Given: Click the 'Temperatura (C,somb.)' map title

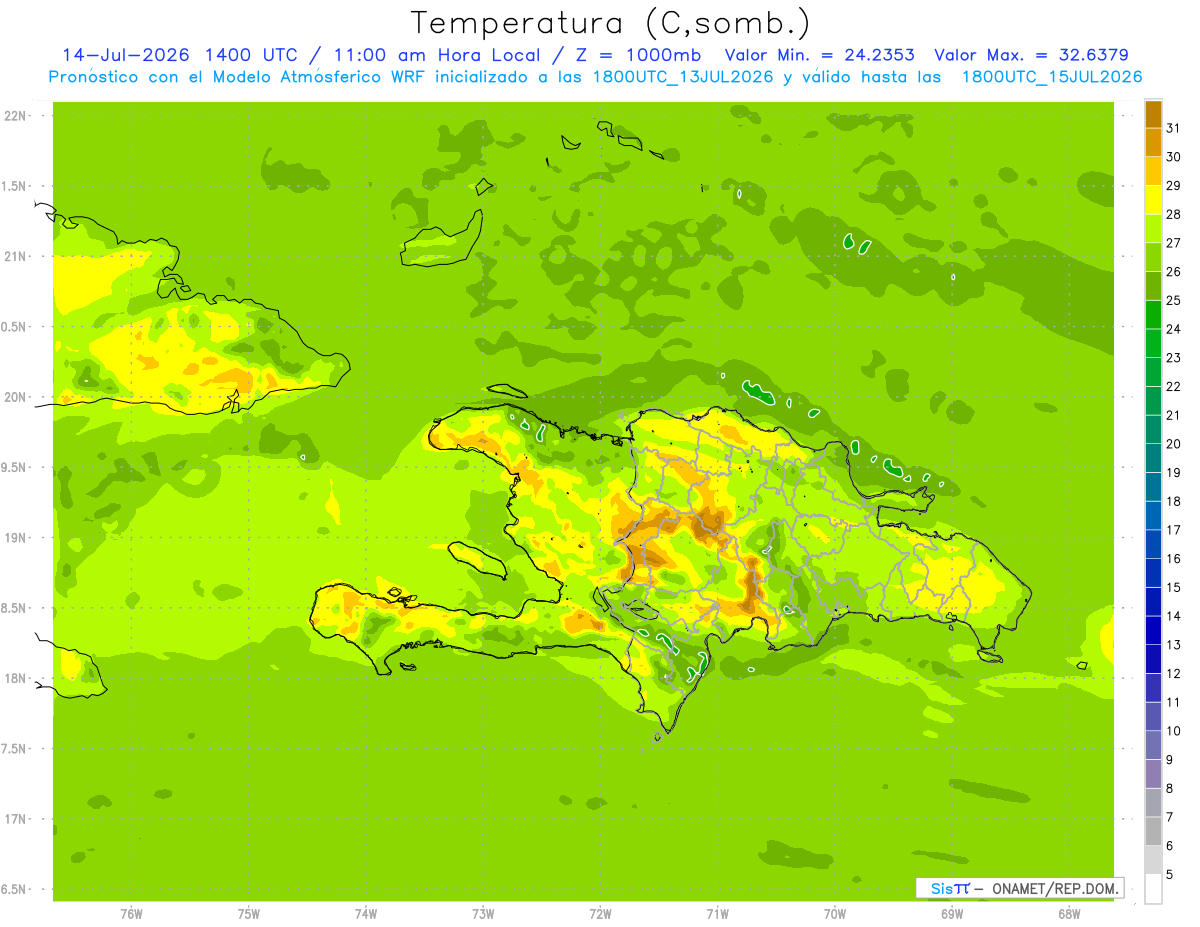Looking at the screenshot, I should point(611,24).
